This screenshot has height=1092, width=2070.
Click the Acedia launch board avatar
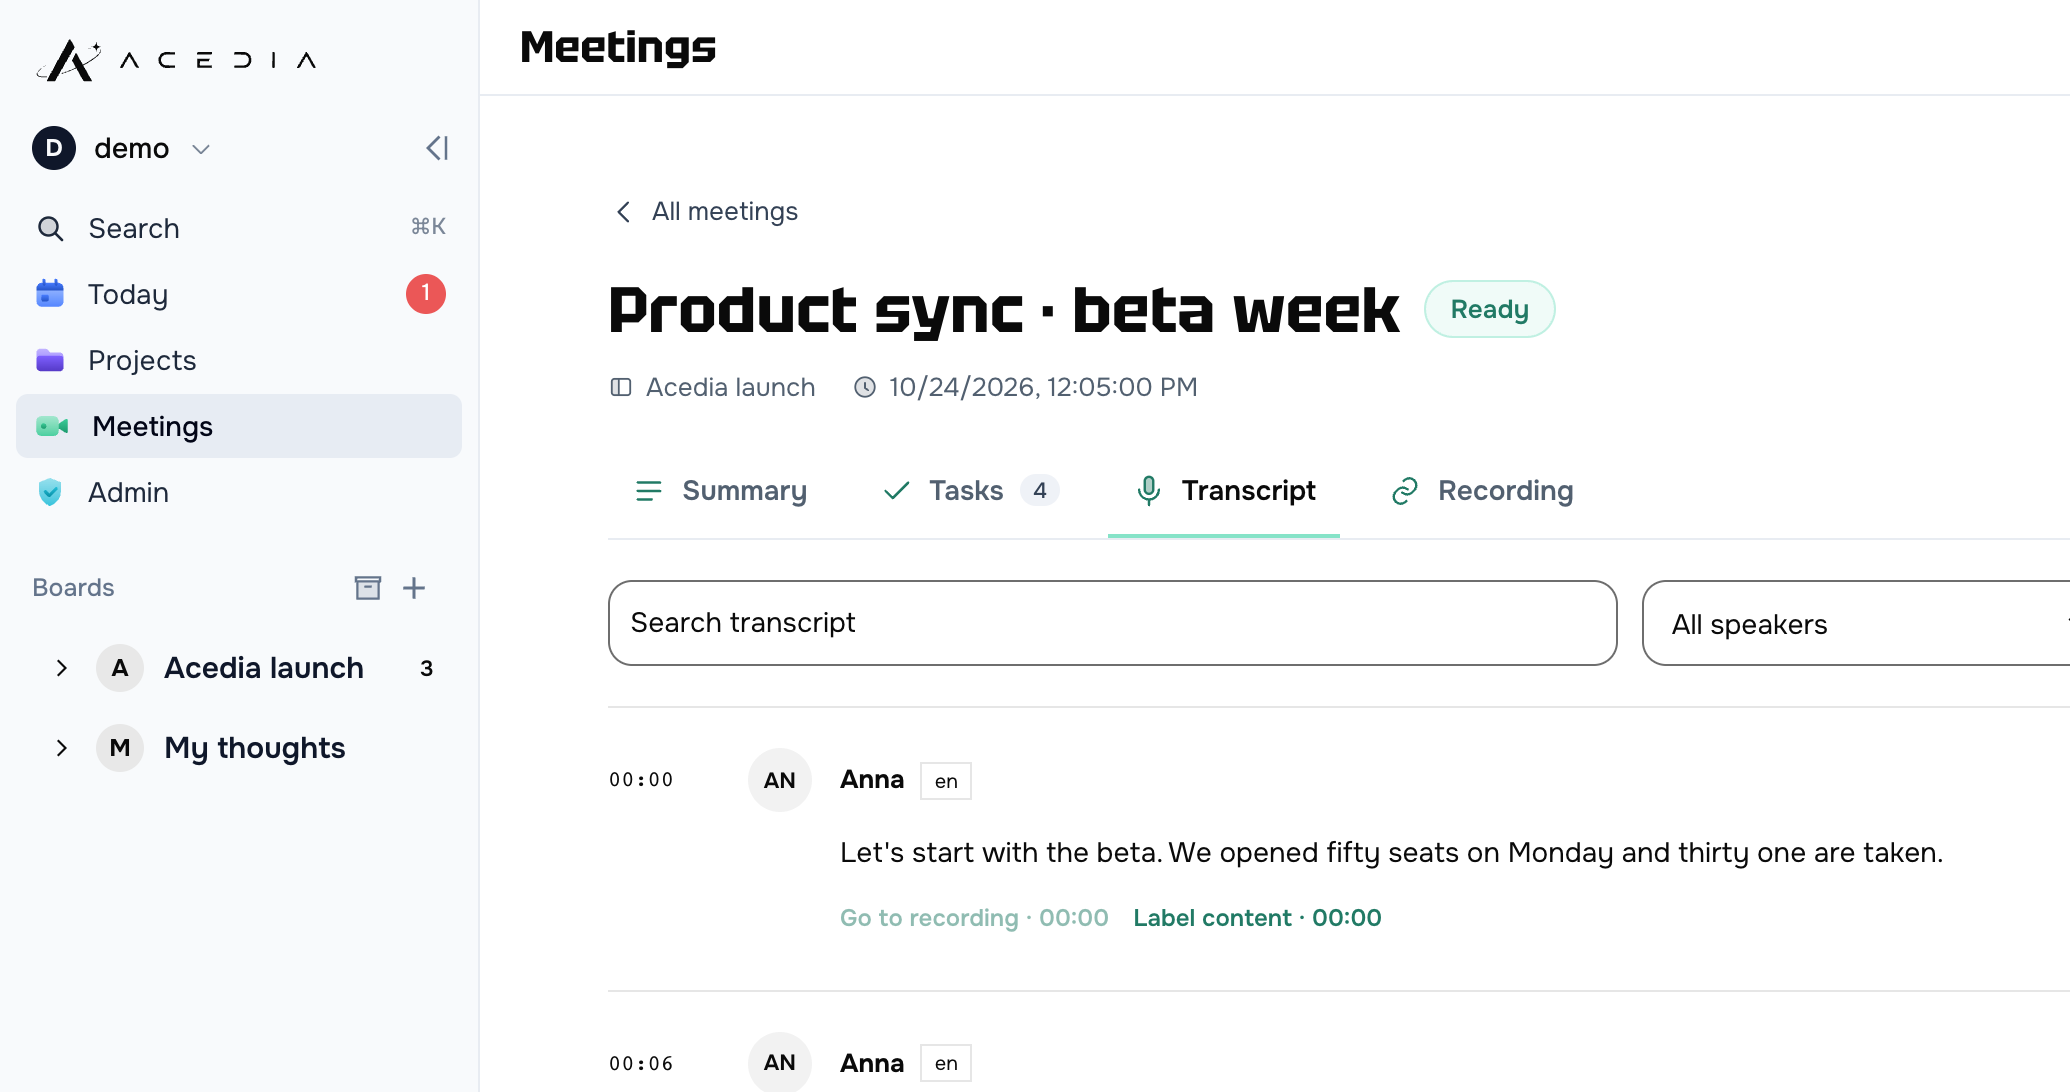coord(120,668)
